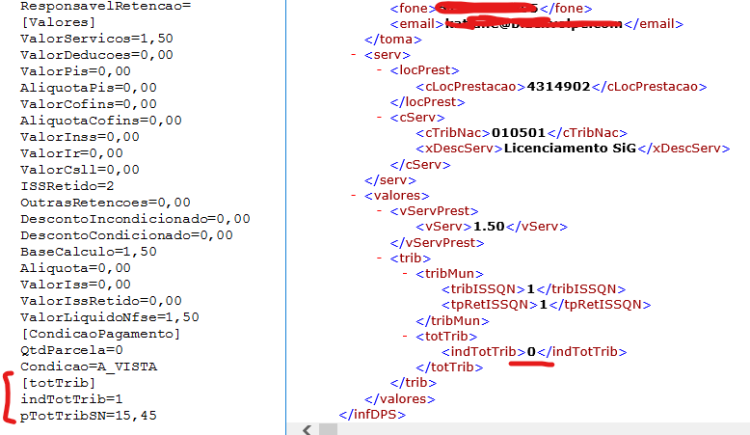The image size is (750, 435).
Task: Click the closing vServPrest tag
Action: [437, 243]
